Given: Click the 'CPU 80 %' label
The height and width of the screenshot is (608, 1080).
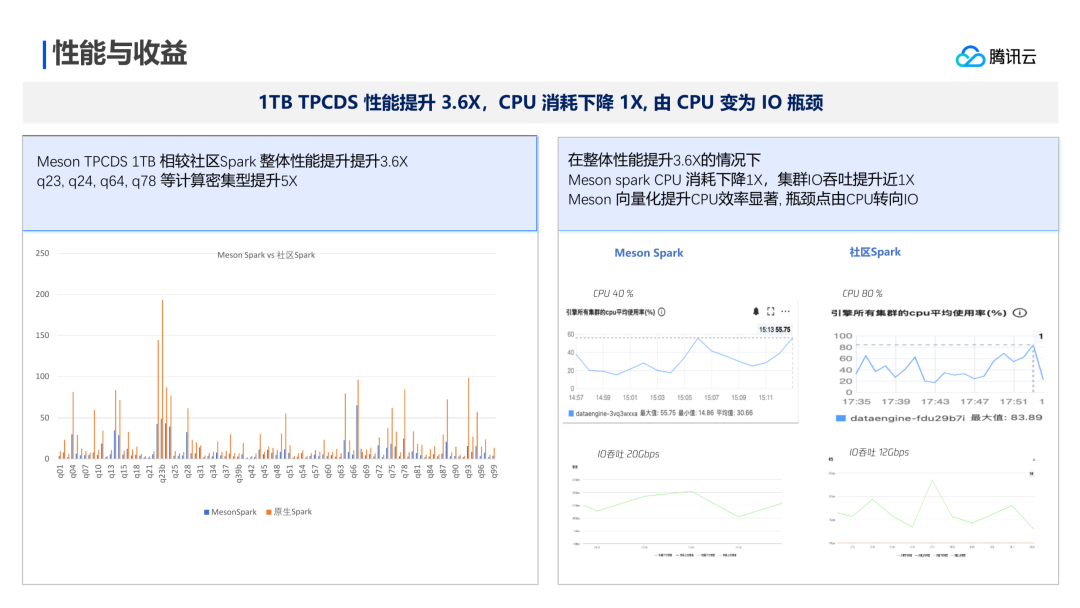Looking at the screenshot, I should click(862, 293).
